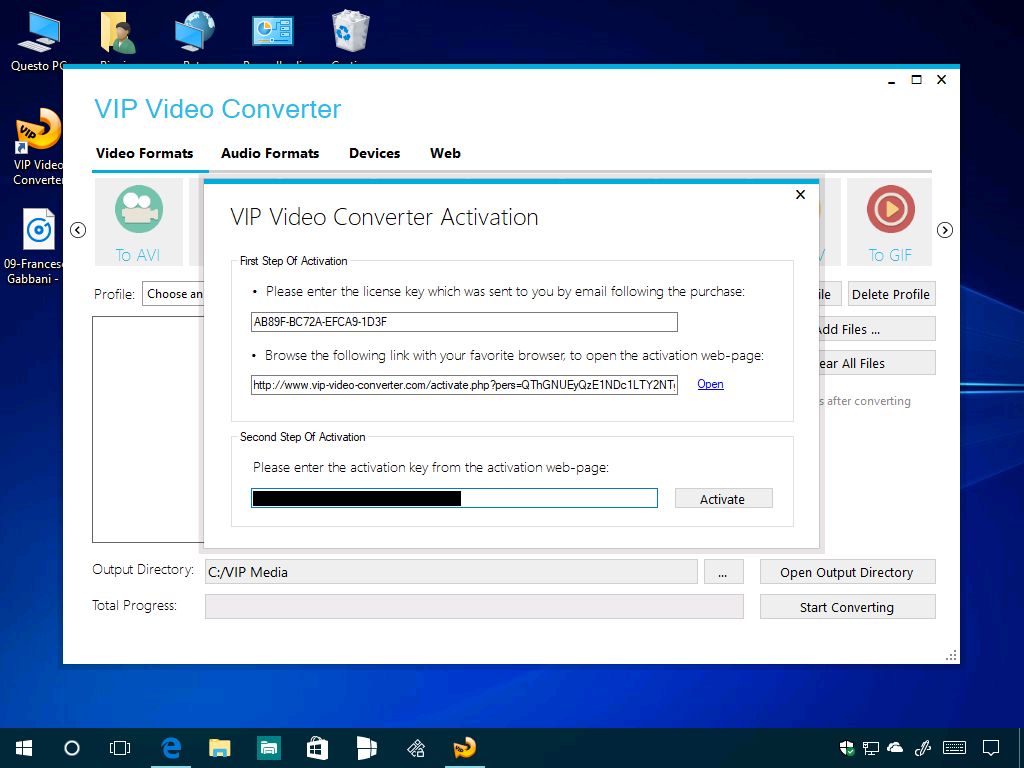Open Windows Defender shield tray icon
The height and width of the screenshot is (768, 1024).
pos(846,748)
